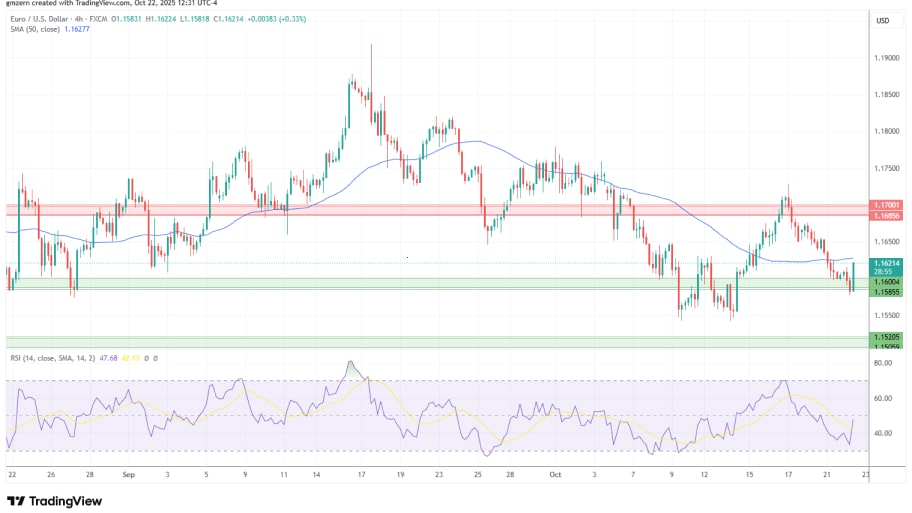Click the 80.00 level on RSI axis
The height and width of the screenshot is (513, 912).
[881, 364]
